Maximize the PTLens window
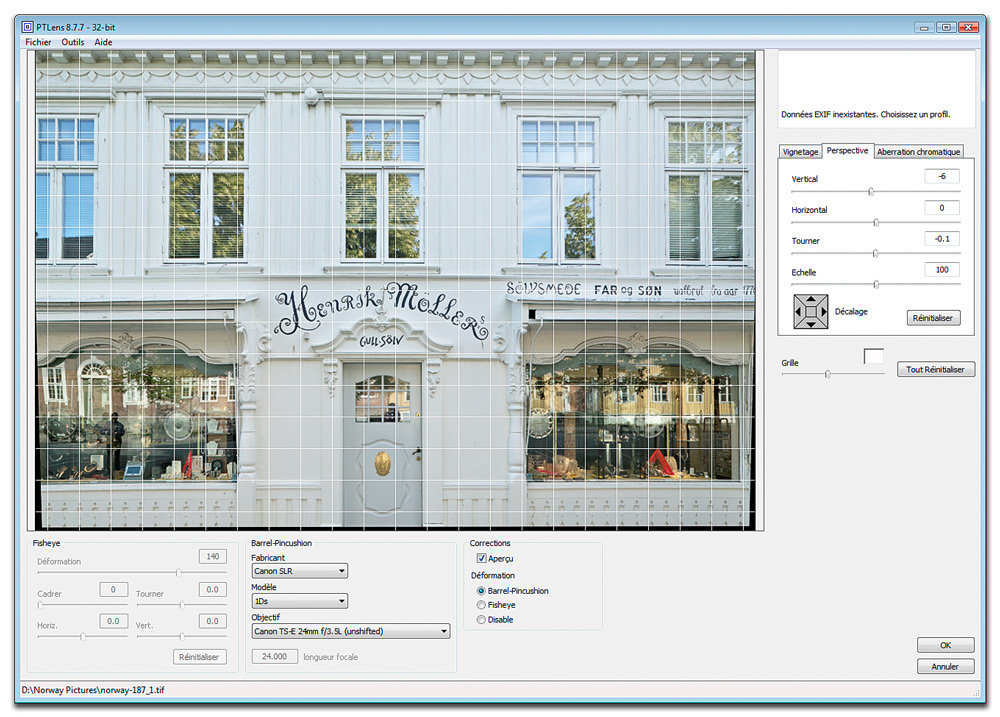Screen dimensions: 1000x717 [x=946, y=27]
